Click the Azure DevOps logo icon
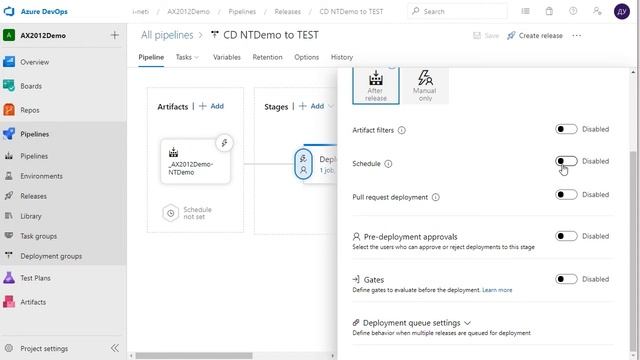 pyautogui.click(x=9, y=11)
